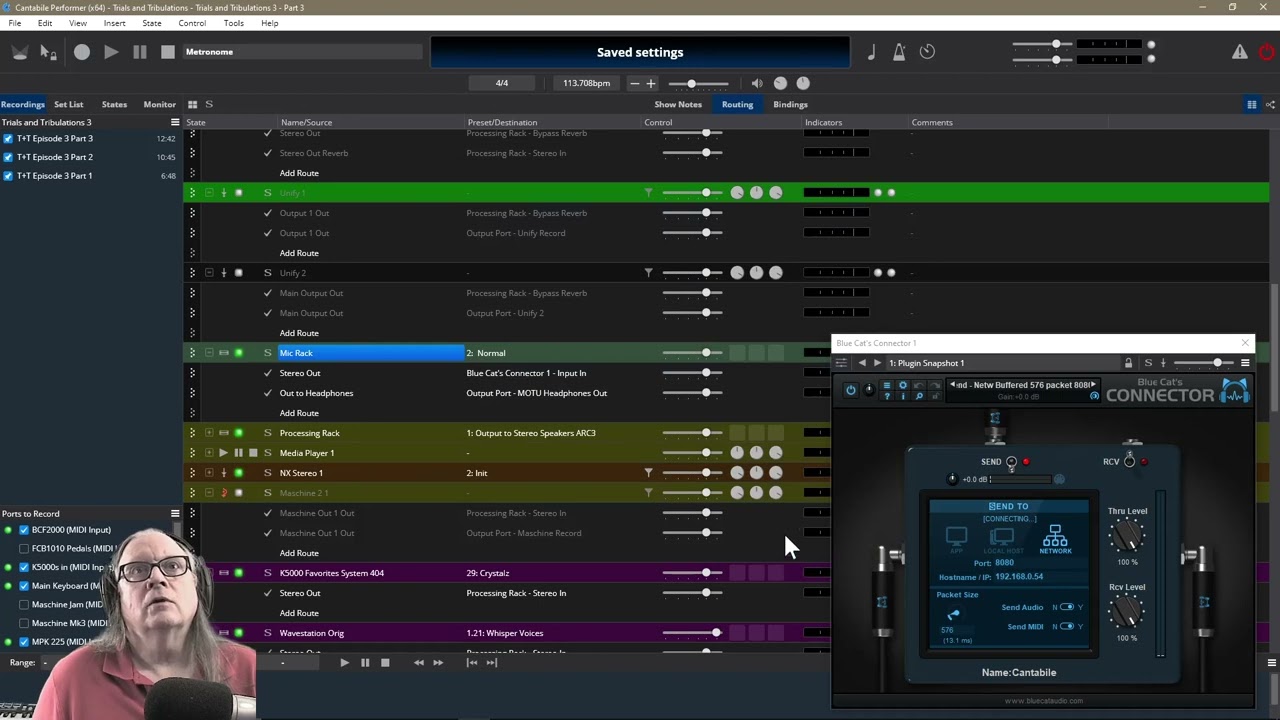
Task: Select the Network destination icon in Connector
Action: (1055, 540)
